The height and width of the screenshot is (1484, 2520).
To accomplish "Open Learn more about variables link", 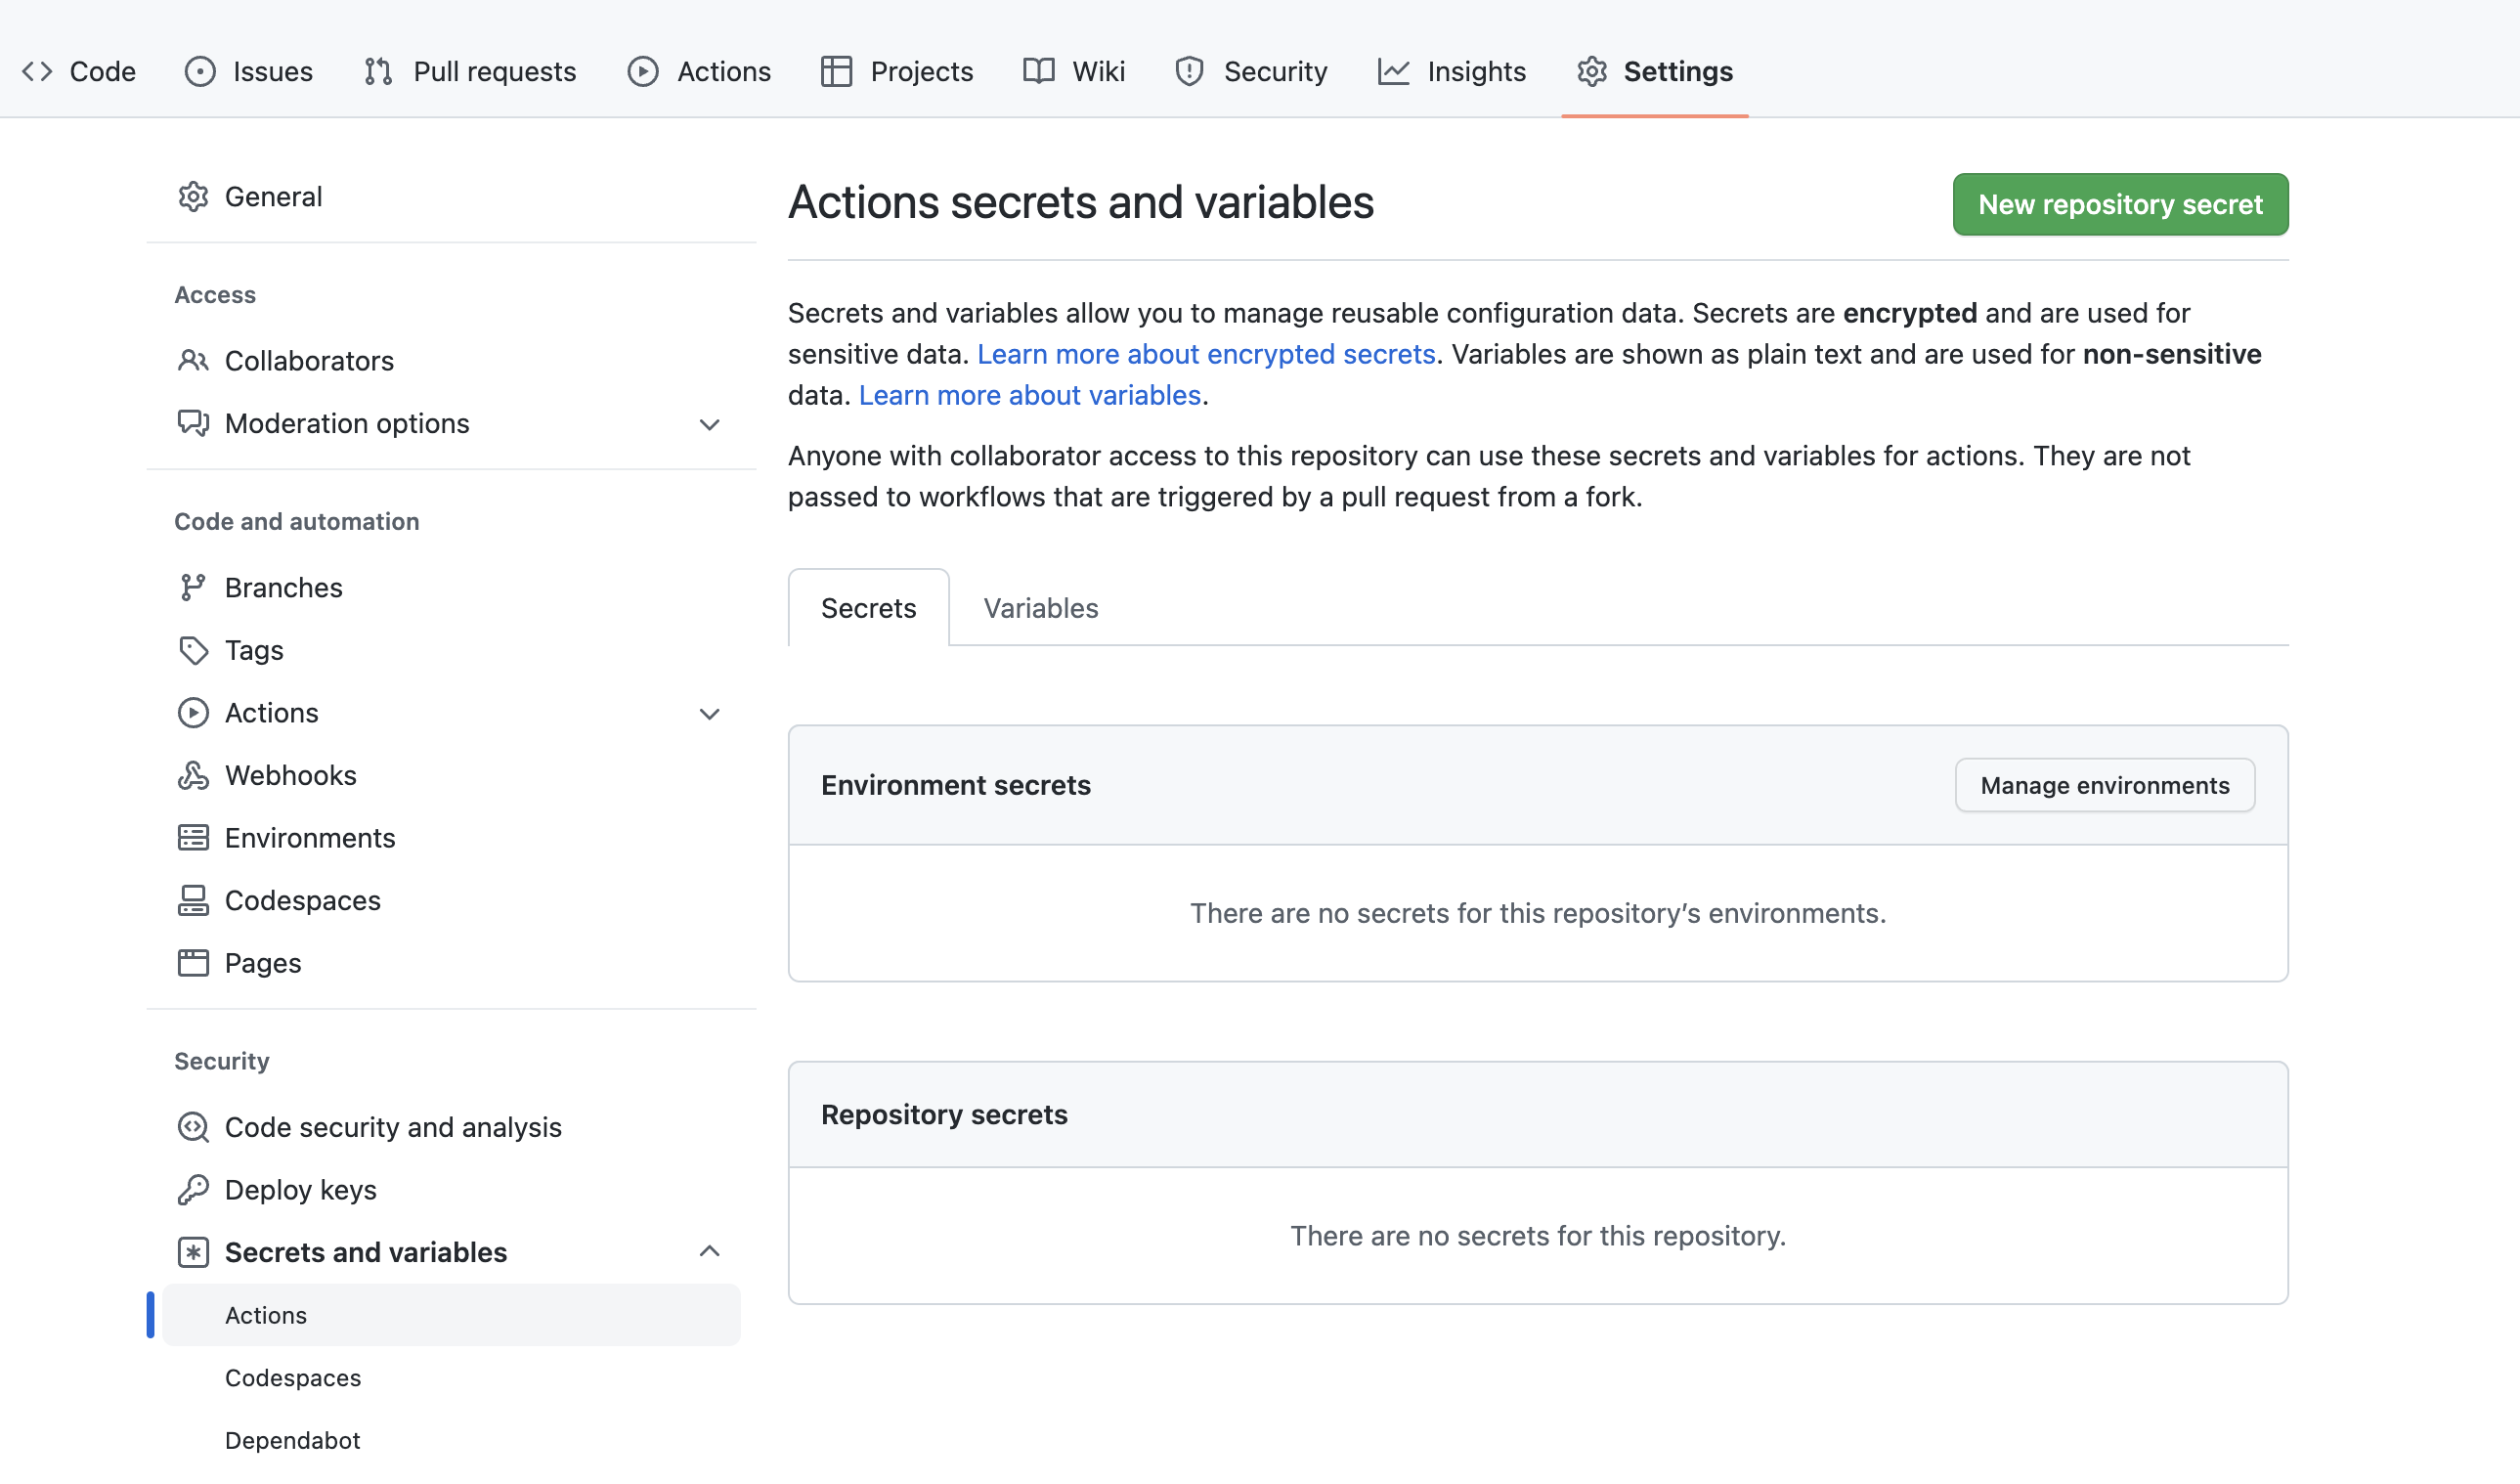I will [1029, 395].
